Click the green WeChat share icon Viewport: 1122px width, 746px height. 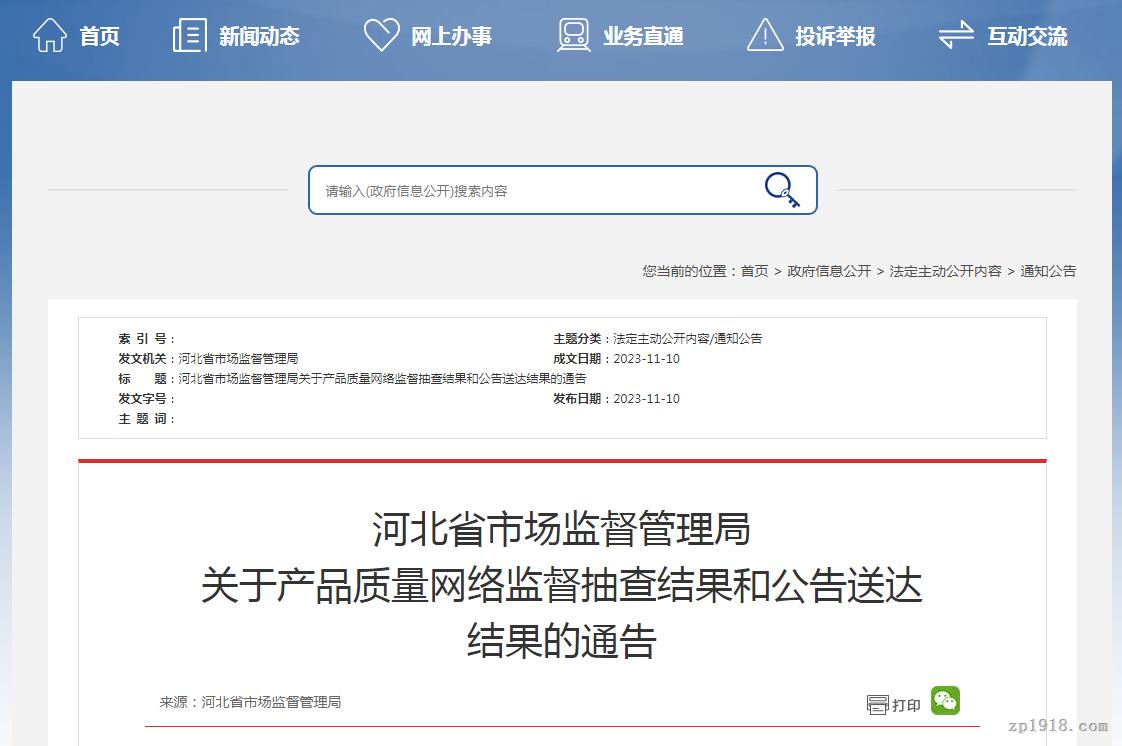pyautogui.click(x=945, y=701)
